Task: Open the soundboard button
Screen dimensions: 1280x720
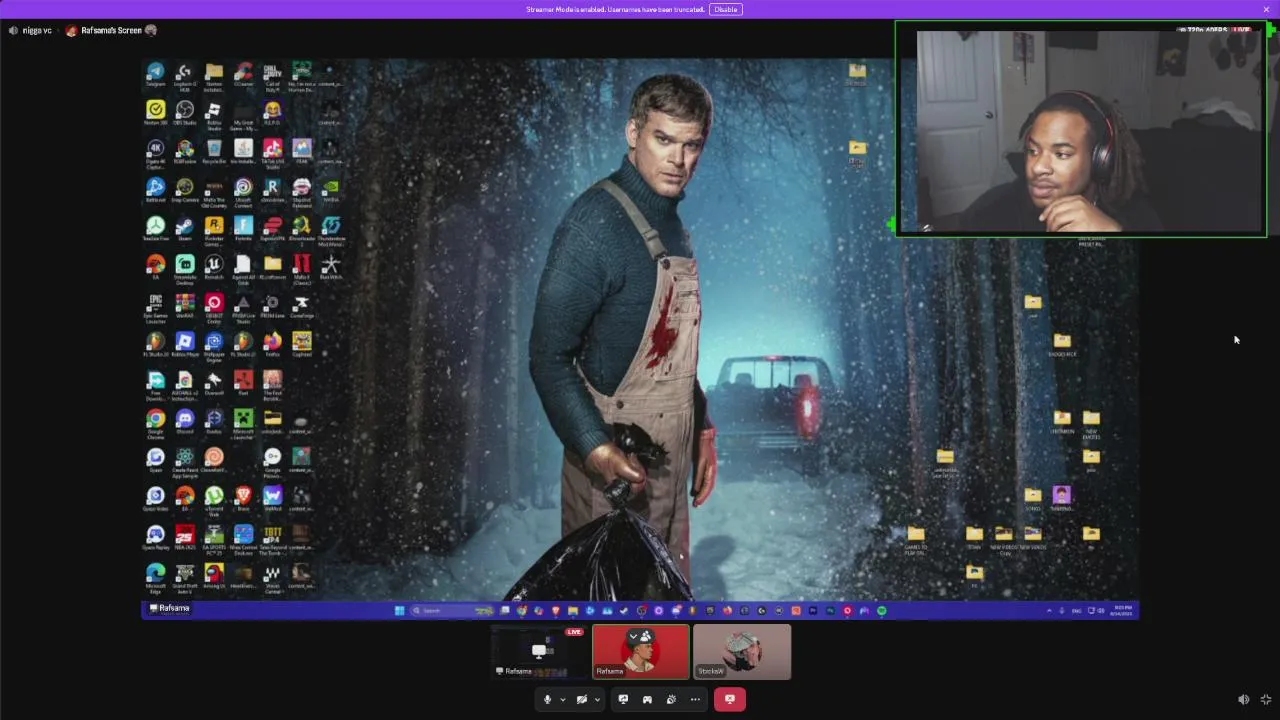Action: [x=671, y=699]
